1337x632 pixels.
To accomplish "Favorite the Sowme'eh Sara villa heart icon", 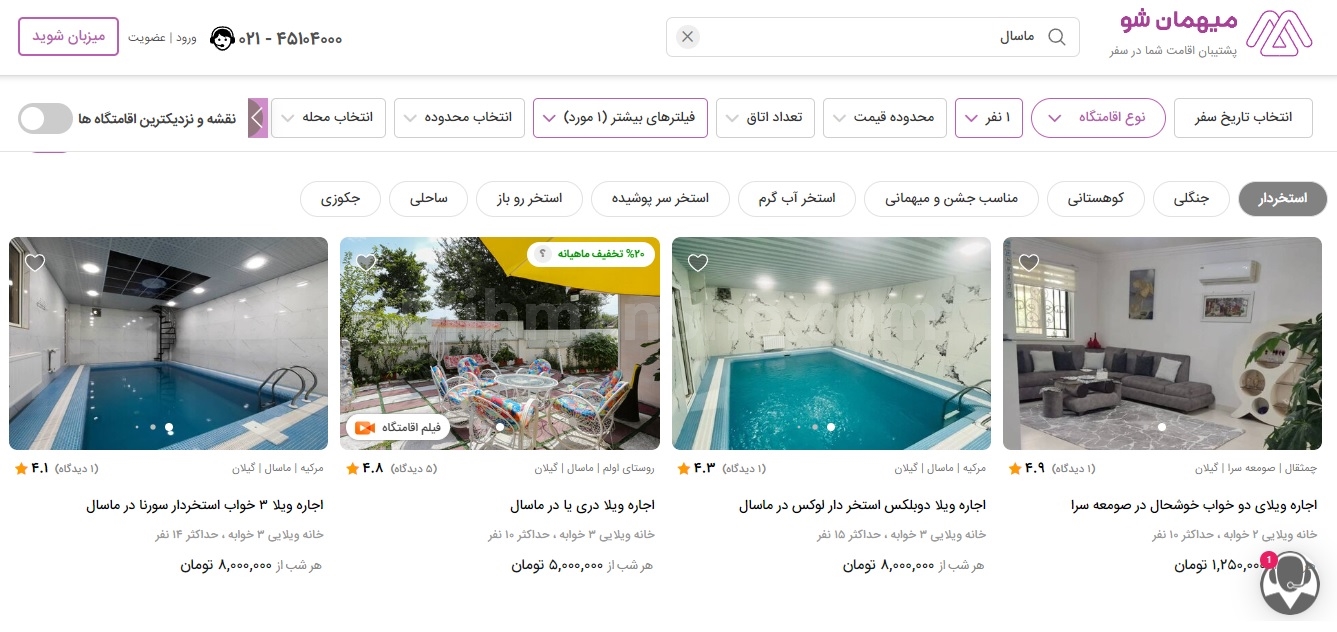I will (1029, 263).
